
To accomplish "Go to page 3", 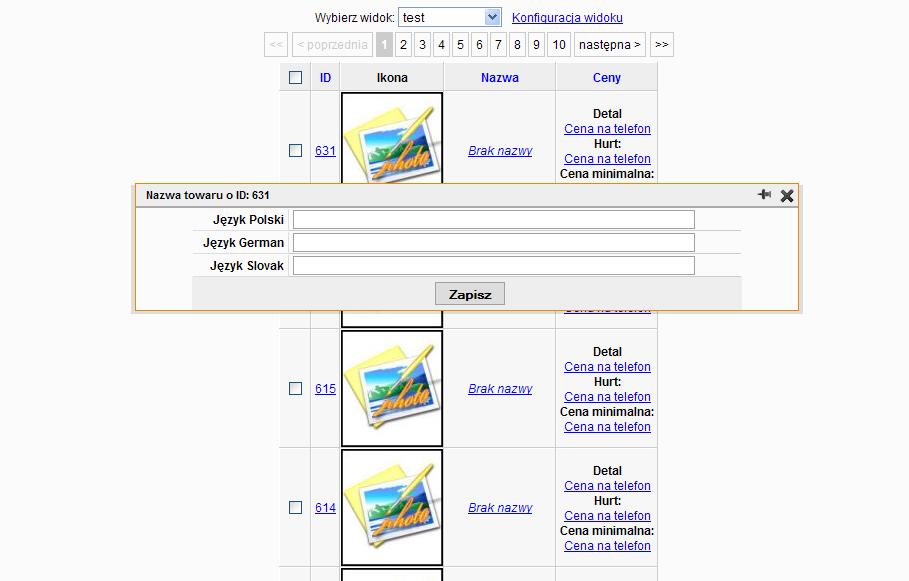I will [423, 45].
